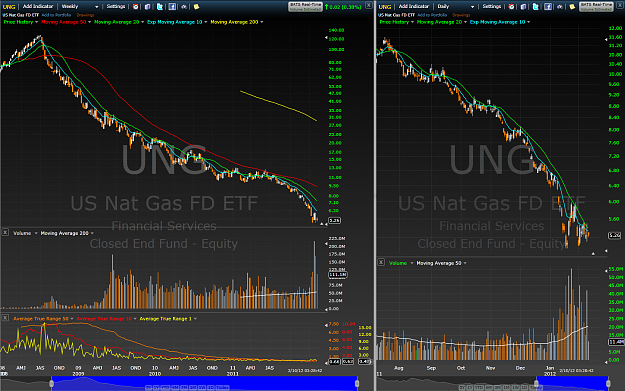Click the red snapshot icon in weekly chart
The height and width of the screenshot is (391, 625).
pos(136,7)
